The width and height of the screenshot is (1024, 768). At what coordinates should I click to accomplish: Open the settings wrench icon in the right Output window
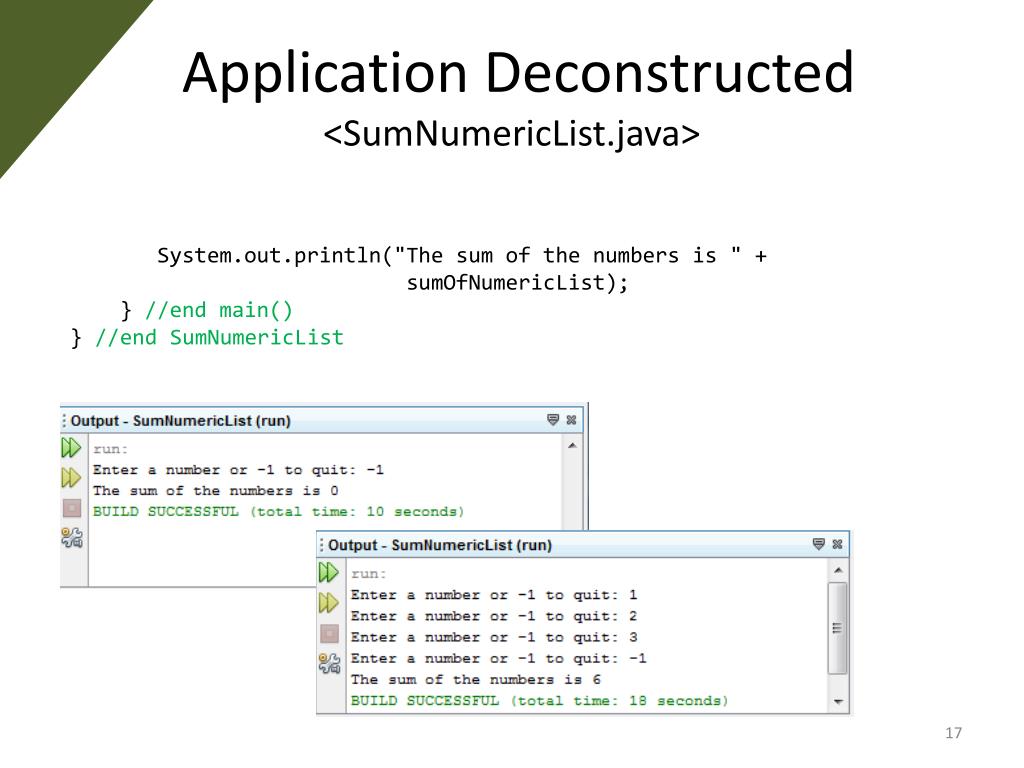point(329,663)
